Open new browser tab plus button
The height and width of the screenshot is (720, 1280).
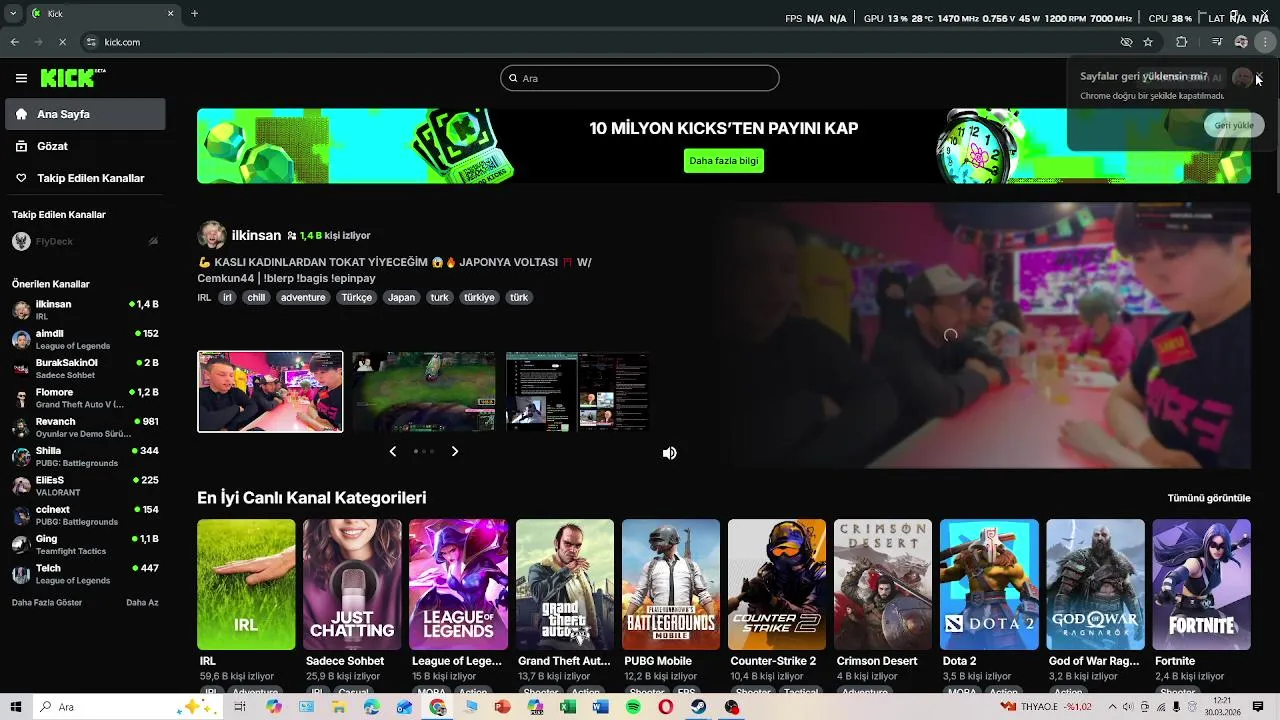click(194, 14)
